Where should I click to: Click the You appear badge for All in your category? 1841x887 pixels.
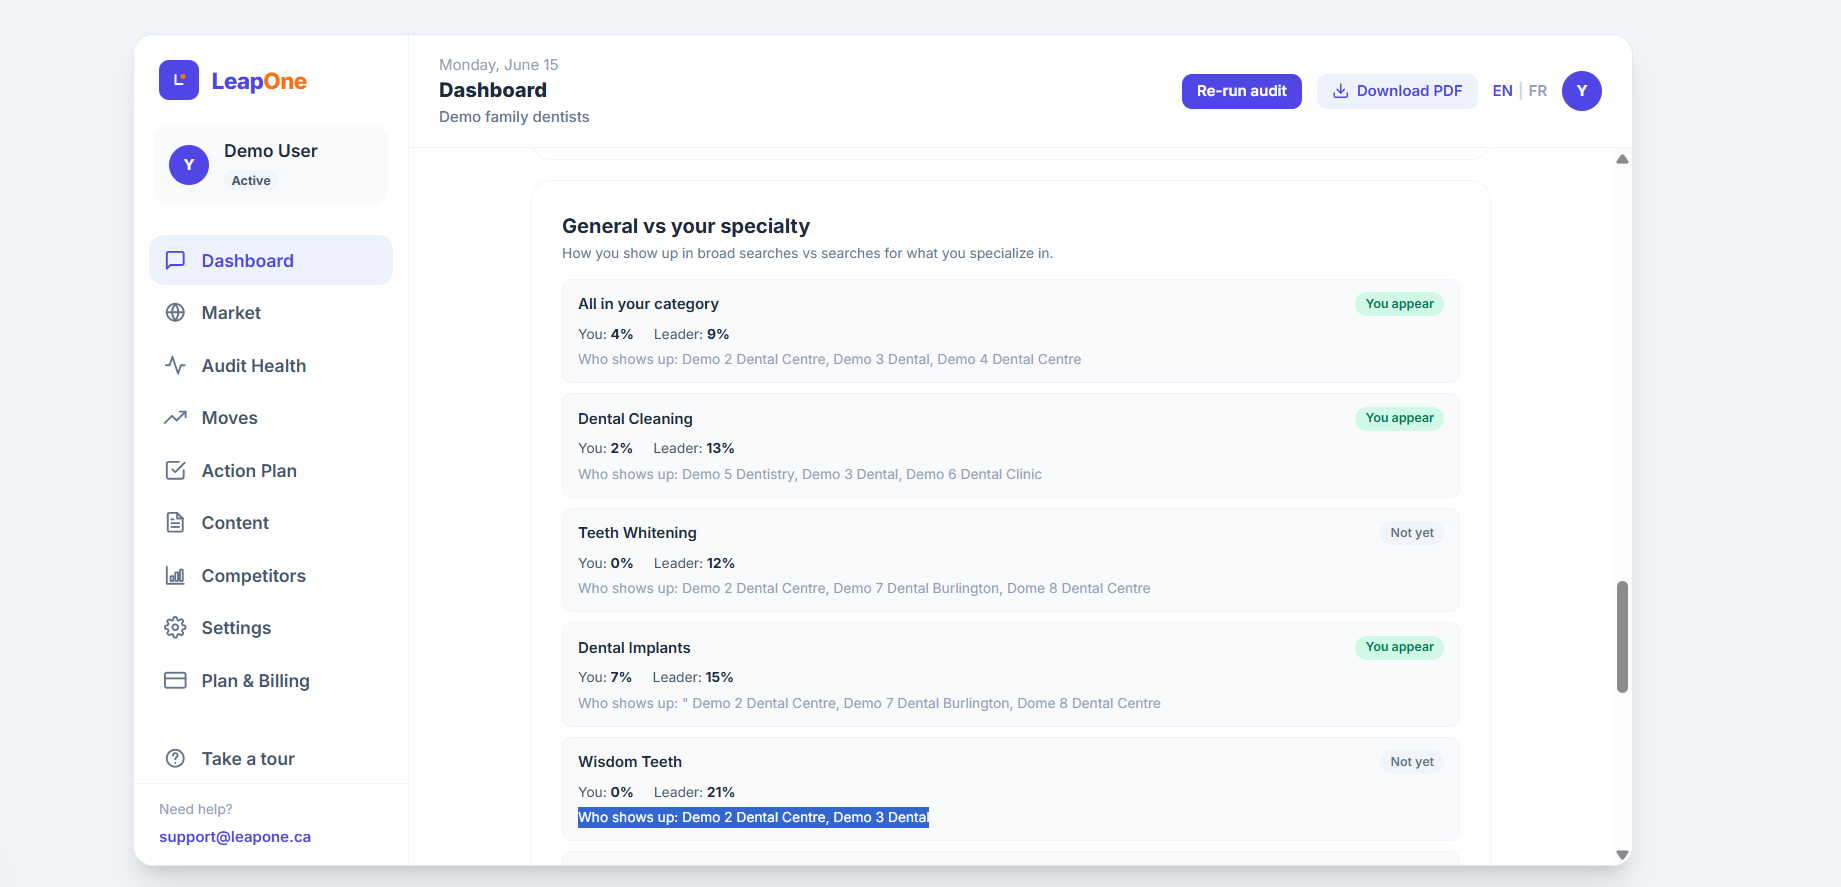click(1399, 304)
